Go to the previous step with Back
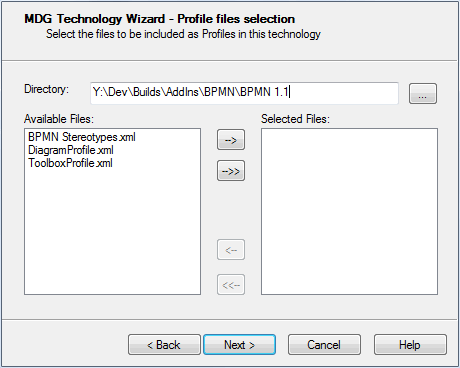The width and height of the screenshot is (460, 368). click(164, 345)
